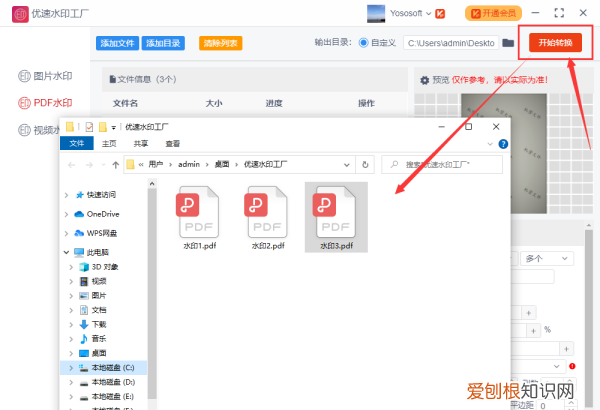Viewport: 600px width, 410px height.
Task: Click the Explorer quick access properties icon
Action: coord(89,127)
